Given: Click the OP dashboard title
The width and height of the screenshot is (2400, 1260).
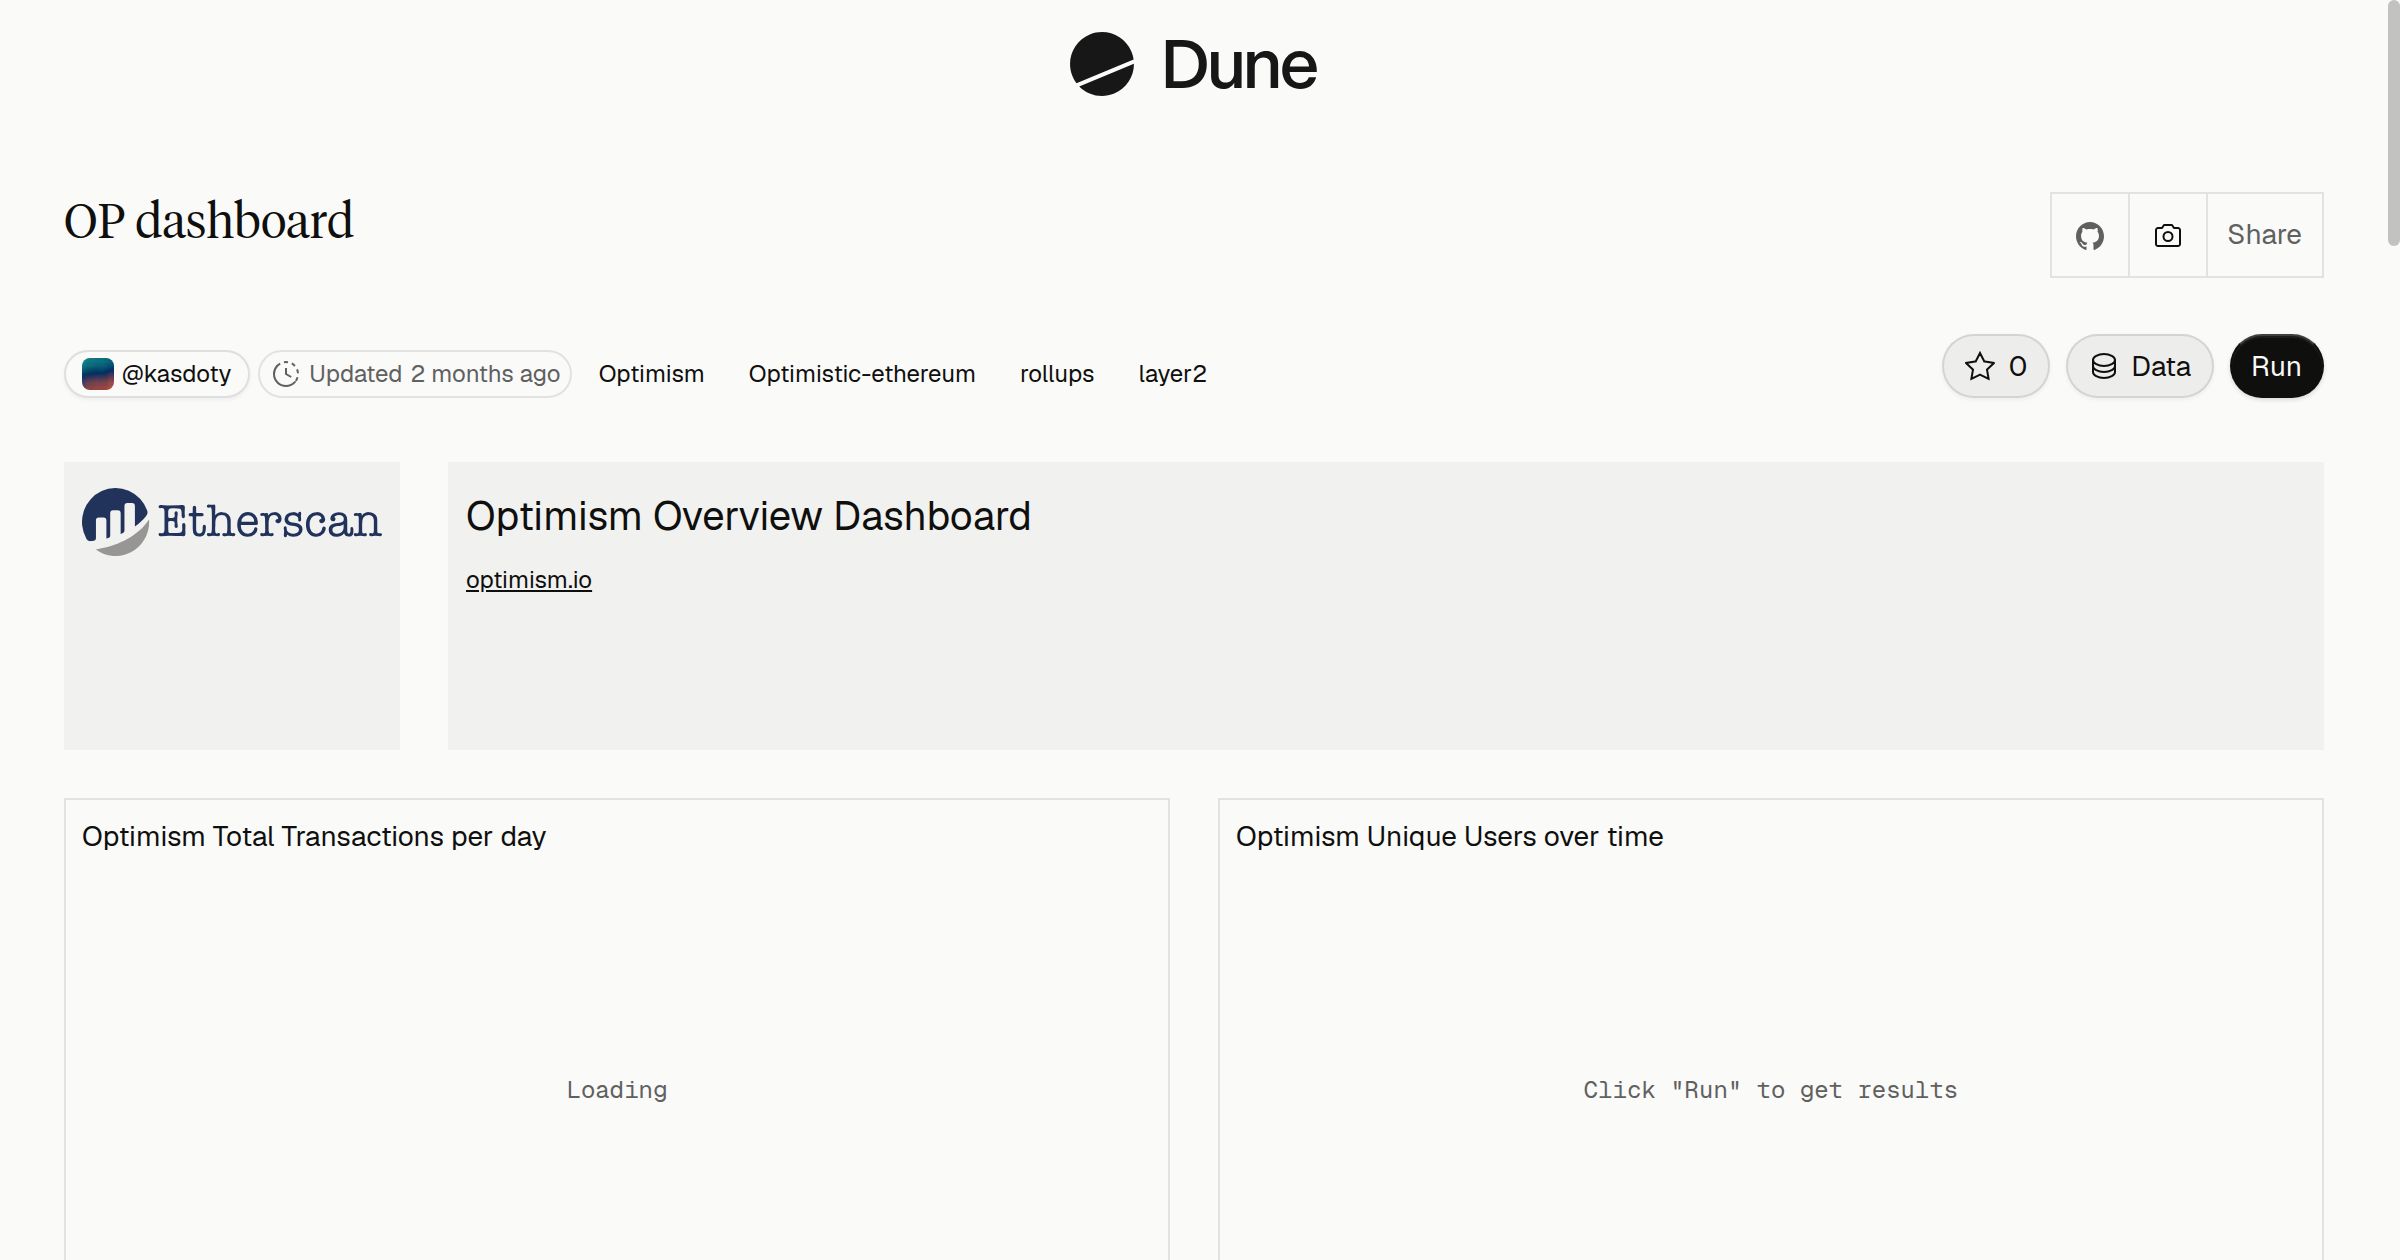Looking at the screenshot, I should coord(209,220).
